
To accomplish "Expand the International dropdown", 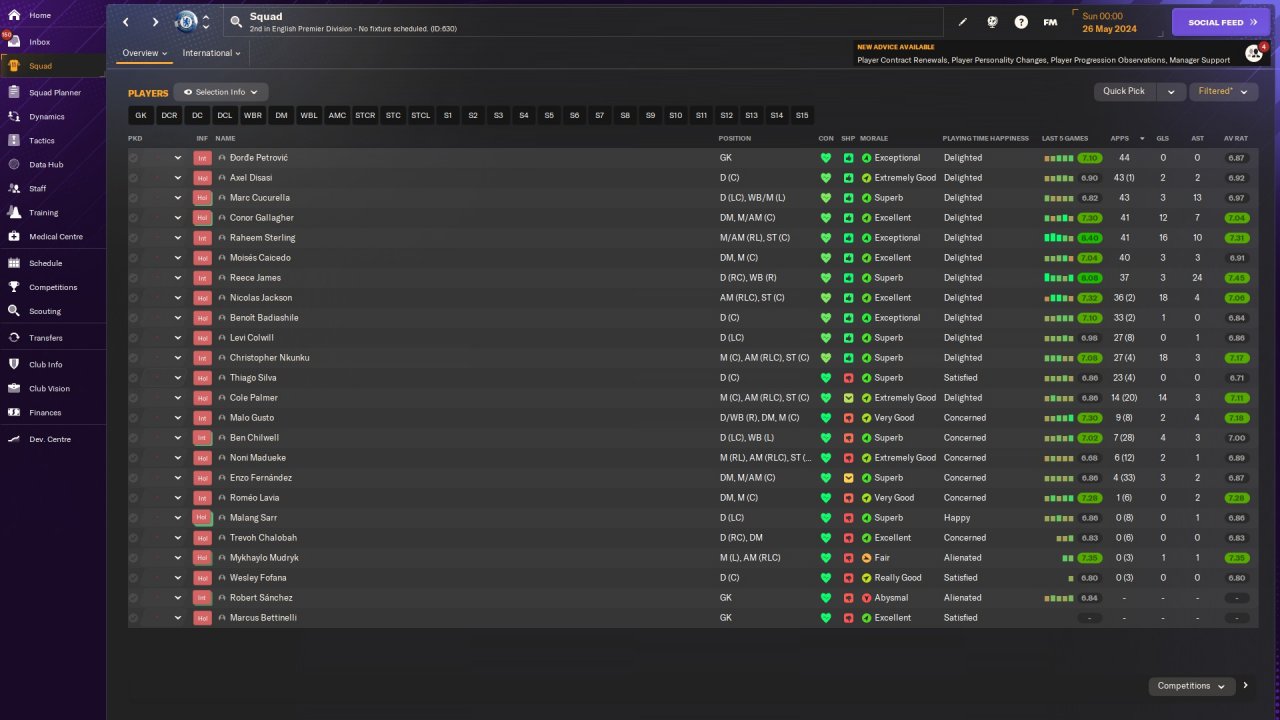I will click(212, 53).
